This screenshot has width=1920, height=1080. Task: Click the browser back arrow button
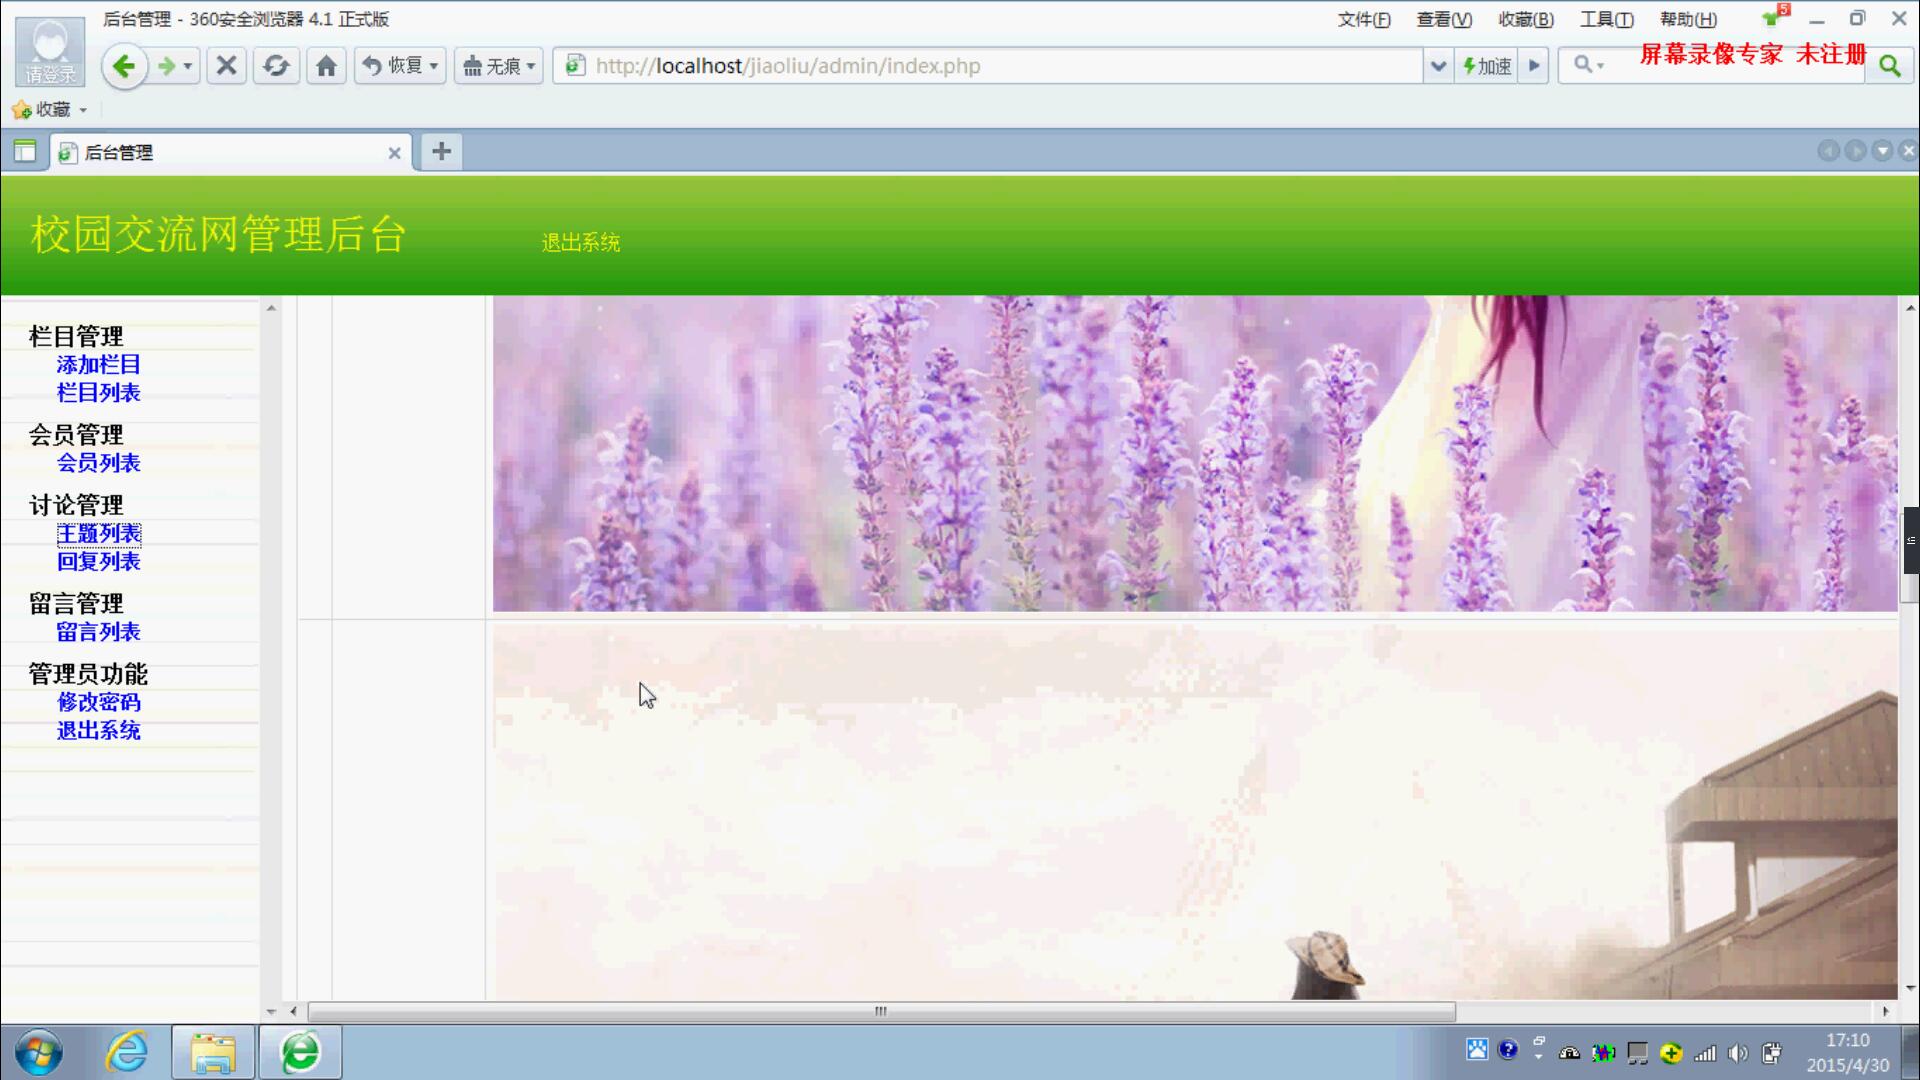pos(124,66)
